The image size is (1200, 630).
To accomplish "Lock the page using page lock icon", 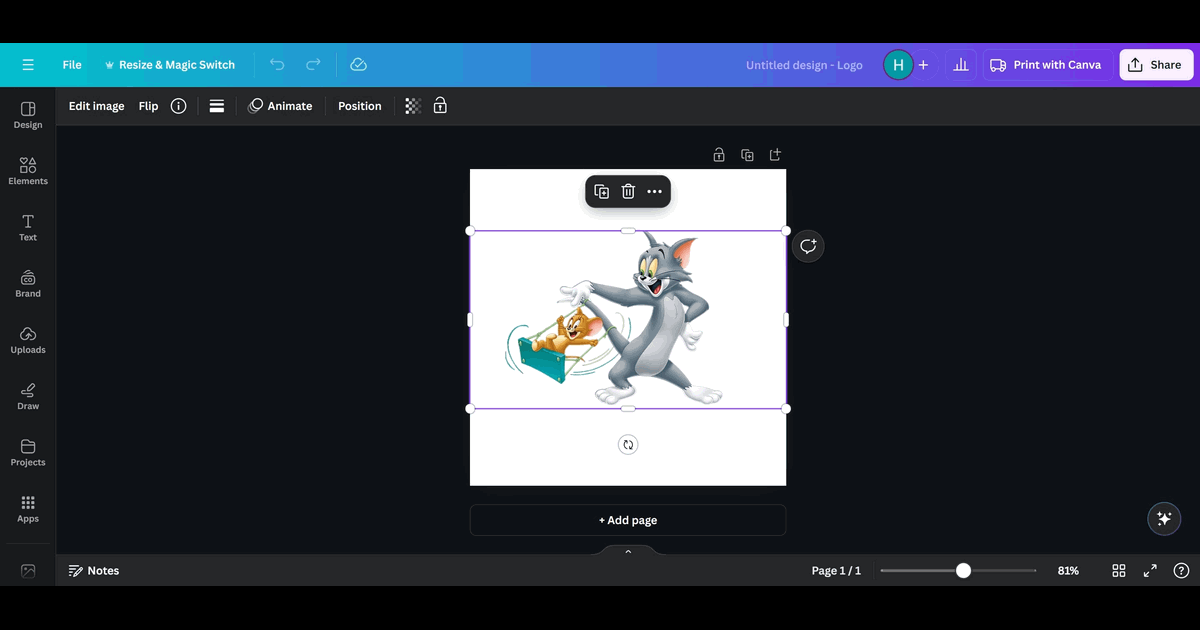I will pos(719,155).
